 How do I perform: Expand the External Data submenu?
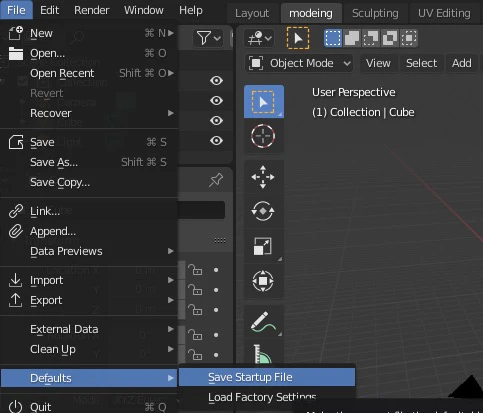tap(171, 329)
